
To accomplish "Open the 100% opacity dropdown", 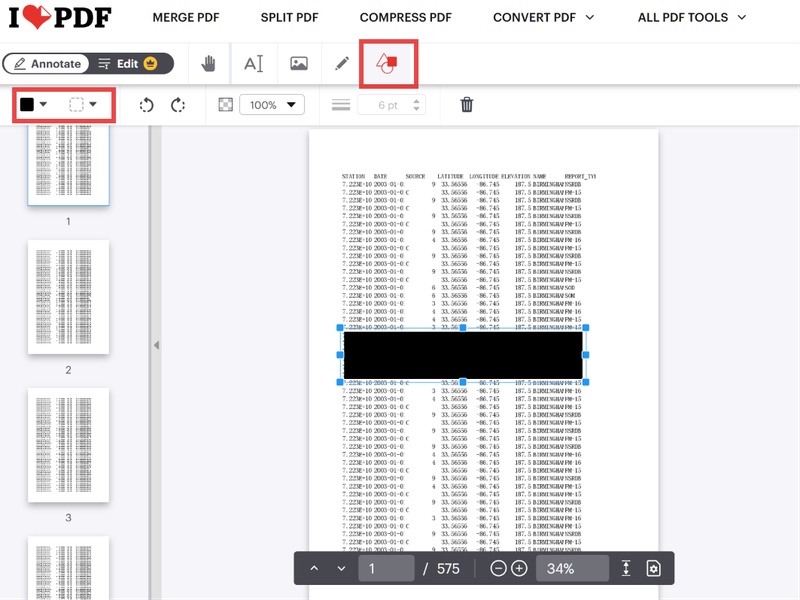I will [272, 105].
